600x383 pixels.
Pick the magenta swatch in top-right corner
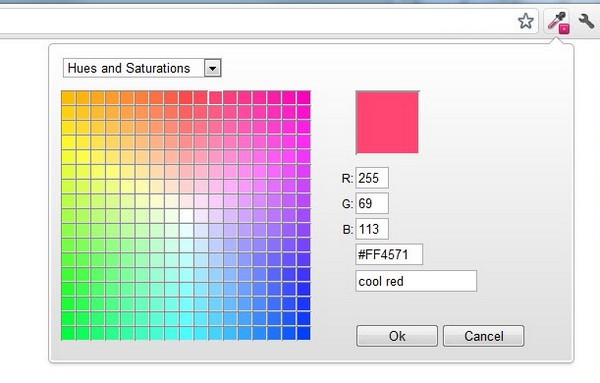click(x=304, y=98)
